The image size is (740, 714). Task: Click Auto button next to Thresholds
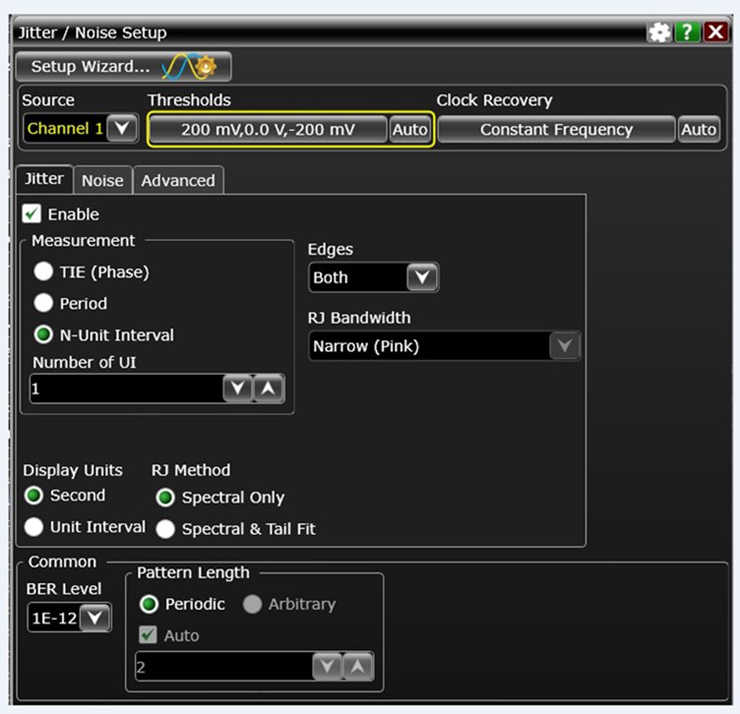(x=410, y=130)
